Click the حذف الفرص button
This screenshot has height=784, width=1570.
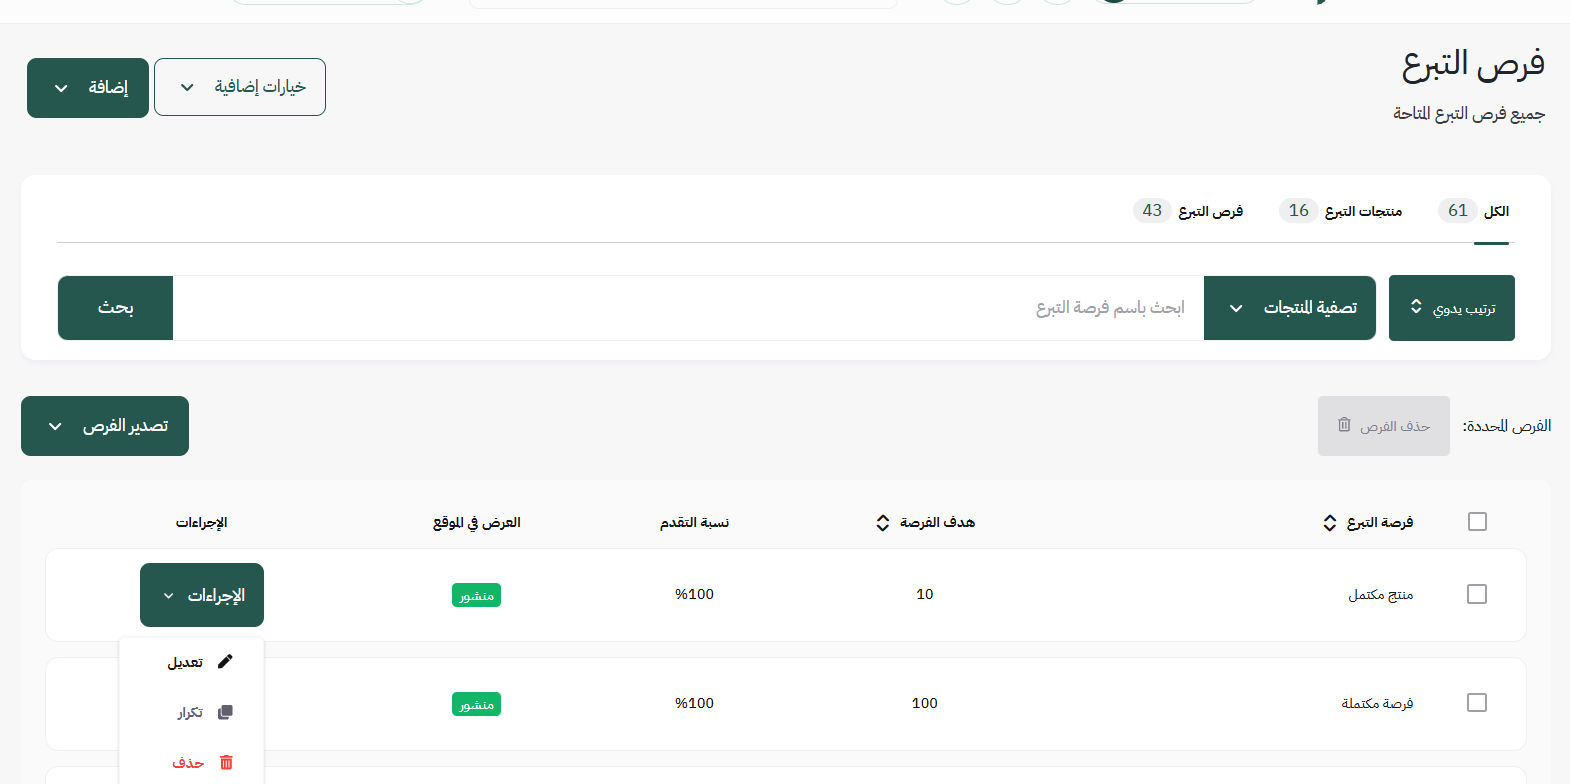tap(1384, 426)
